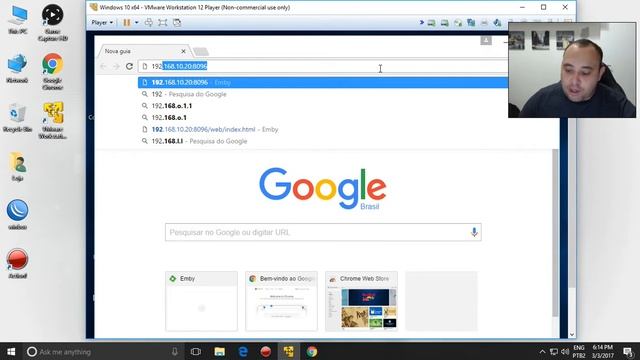Click the volume speaker icon in the tray
This screenshot has height=360, width=640.
pos(565,351)
